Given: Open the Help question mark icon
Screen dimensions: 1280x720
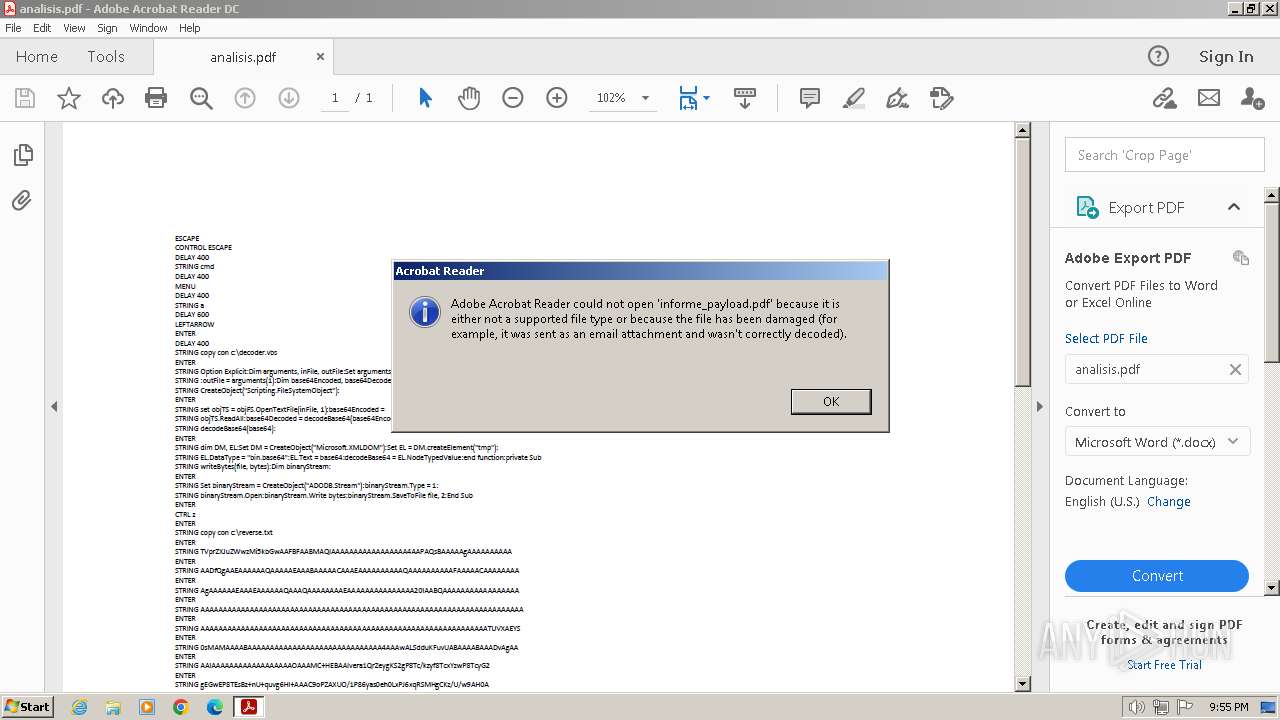Looking at the screenshot, I should pos(1158,57).
